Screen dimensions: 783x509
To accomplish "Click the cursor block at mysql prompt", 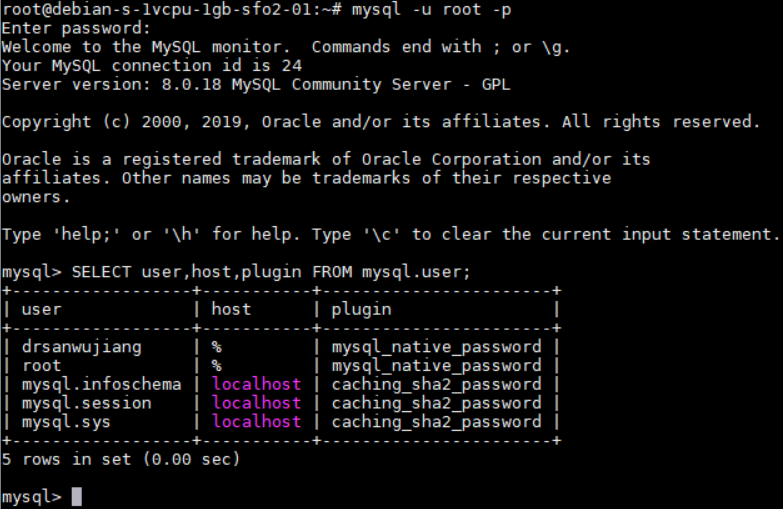I will [76, 497].
